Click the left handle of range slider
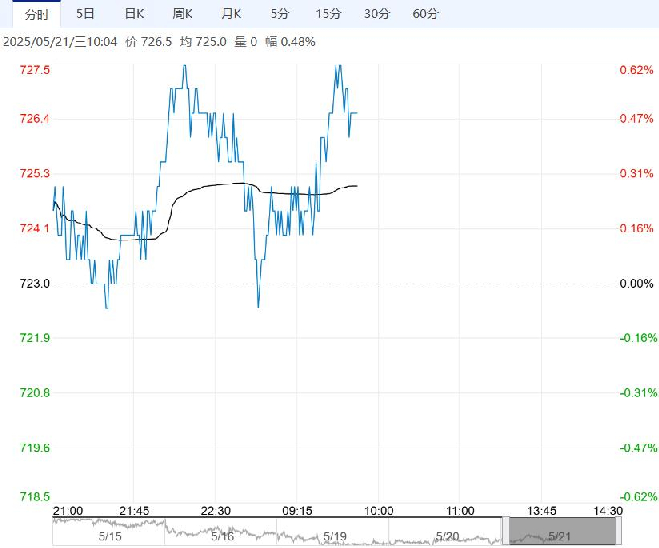The height and width of the screenshot is (548, 659). (x=506, y=531)
